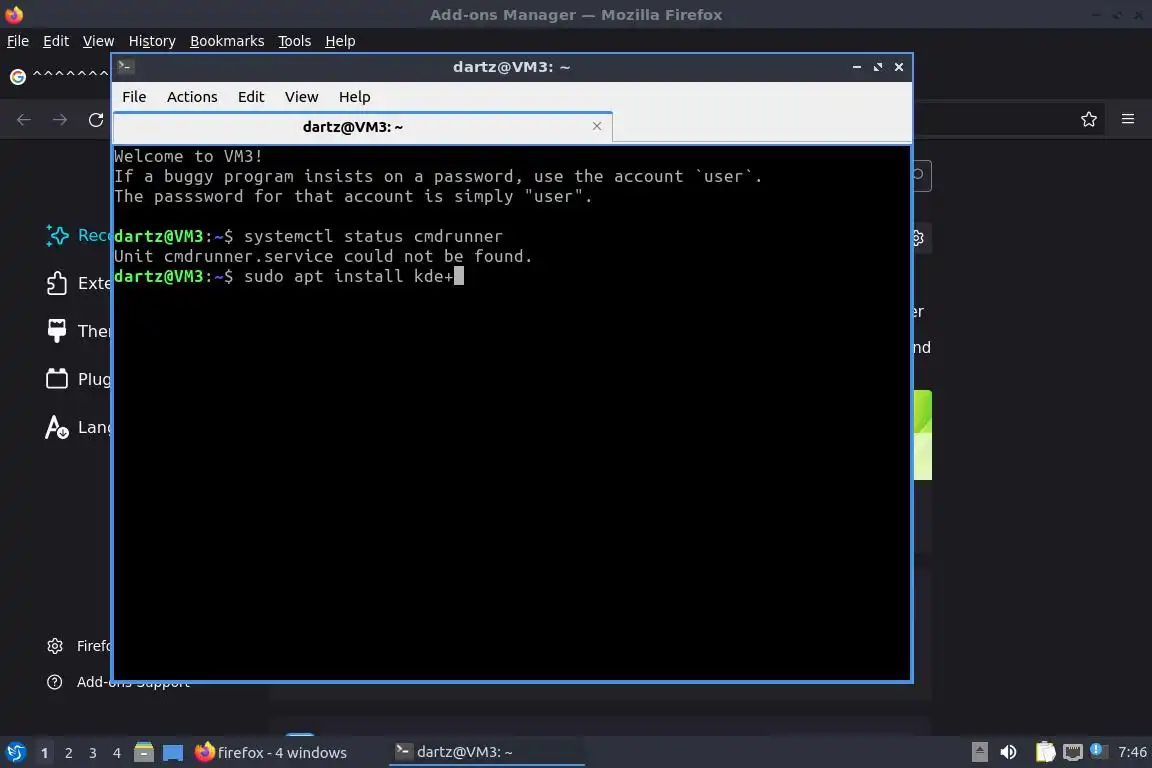This screenshot has height=768, width=1152.
Task: Click the clock showing 7:46
Action: (x=1131, y=752)
